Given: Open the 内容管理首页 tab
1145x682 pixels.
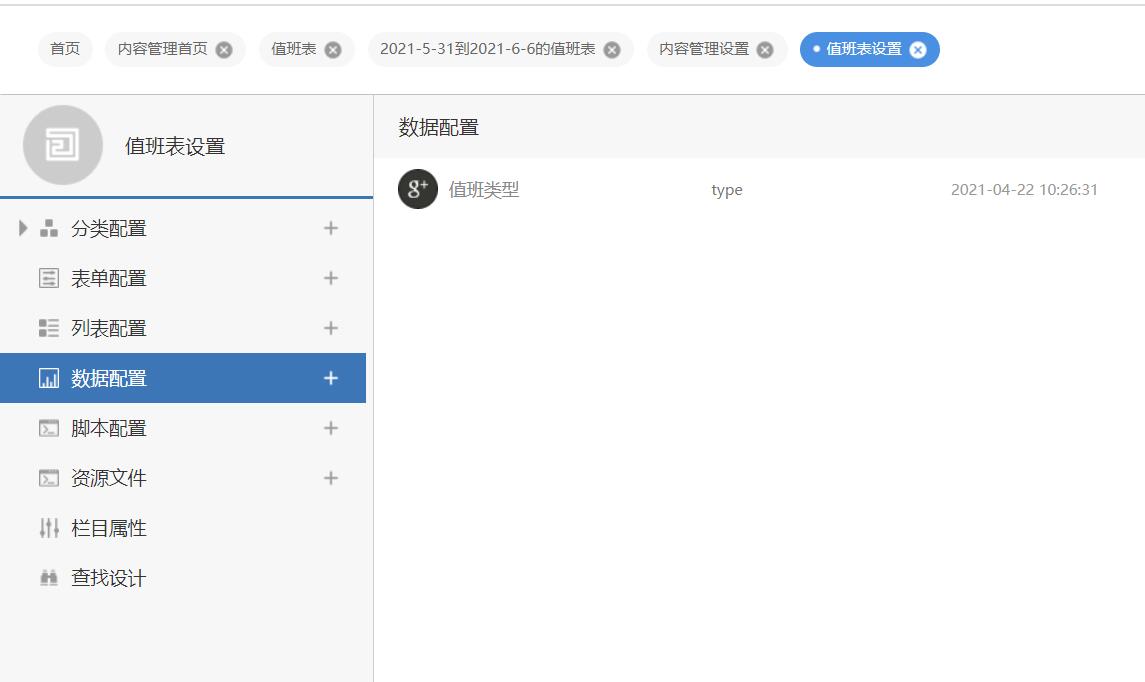Looking at the screenshot, I should point(162,49).
